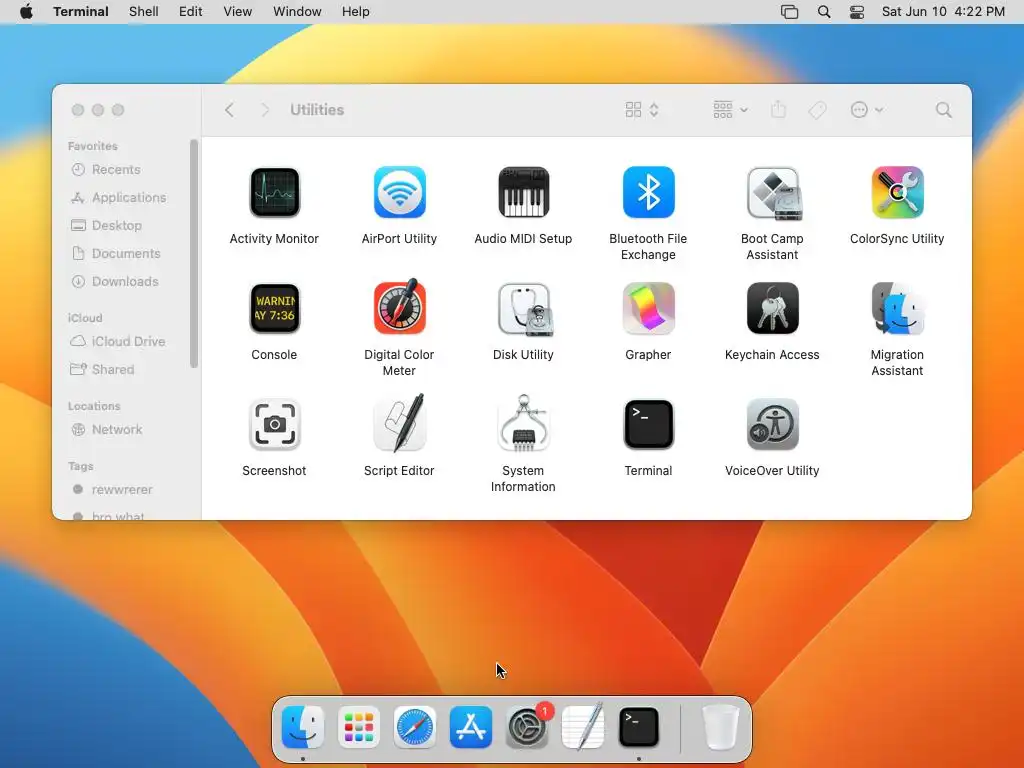Image resolution: width=1024 pixels, height=768 pixels.
Task: Click the Boot Camp Assistant icon
Action: coord(773,193)
